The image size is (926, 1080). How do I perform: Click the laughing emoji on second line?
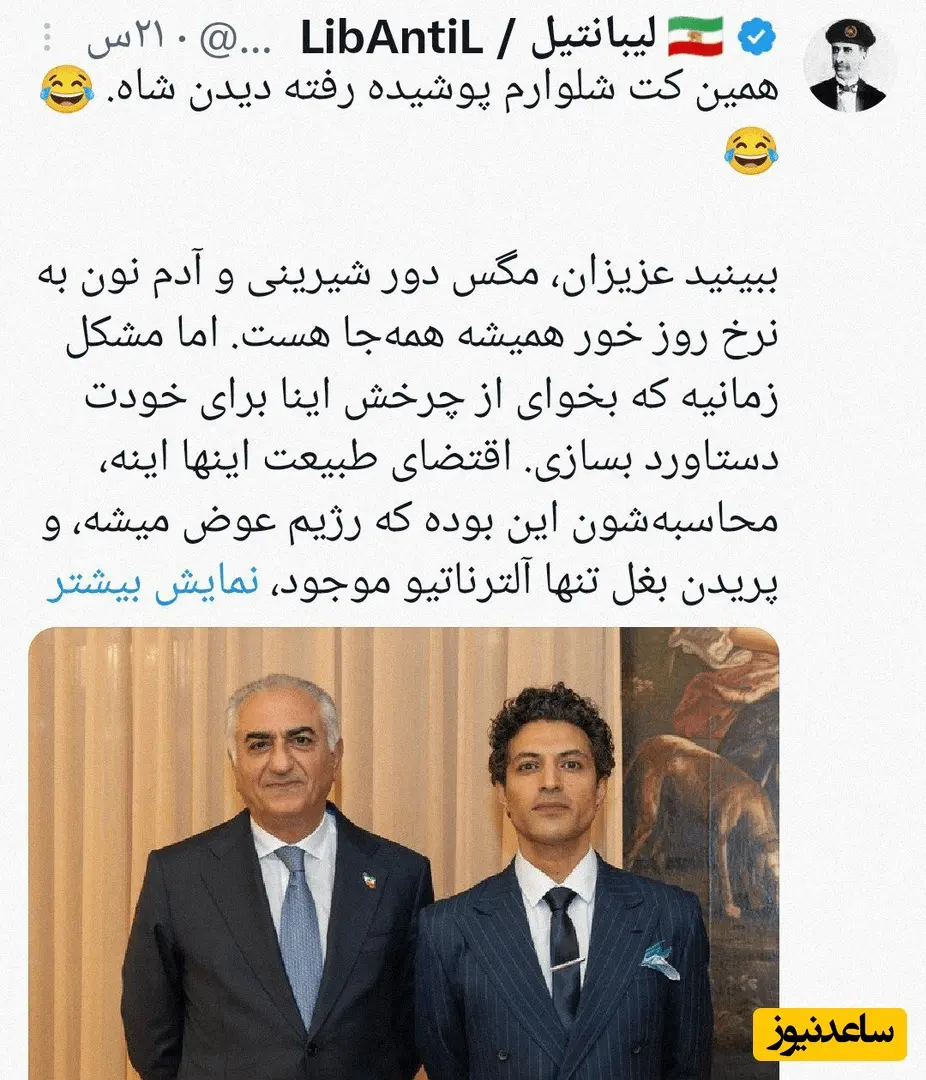point(751,150)
